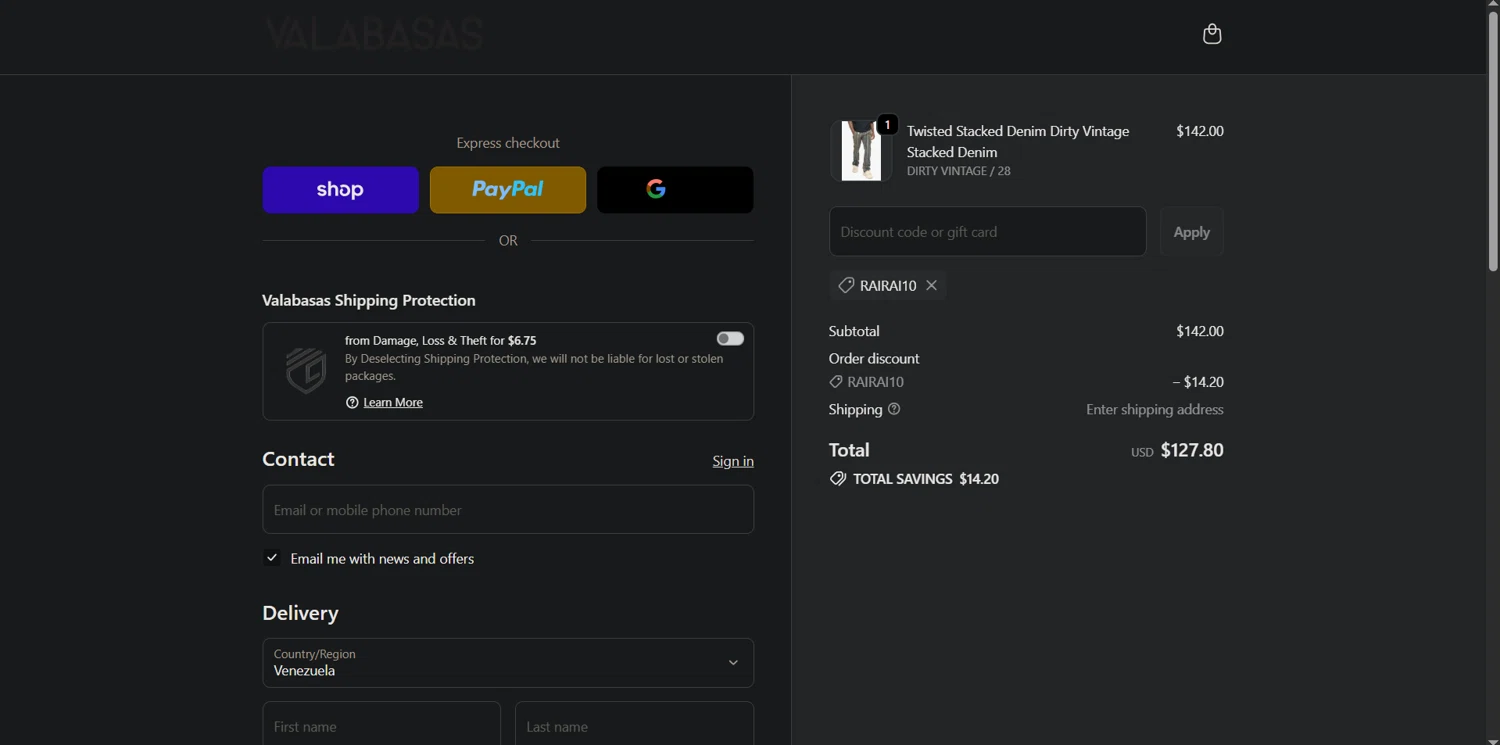Click the Shipping Protection shield icon
This screenshot has width=1500, height=745.
[306, 370]
